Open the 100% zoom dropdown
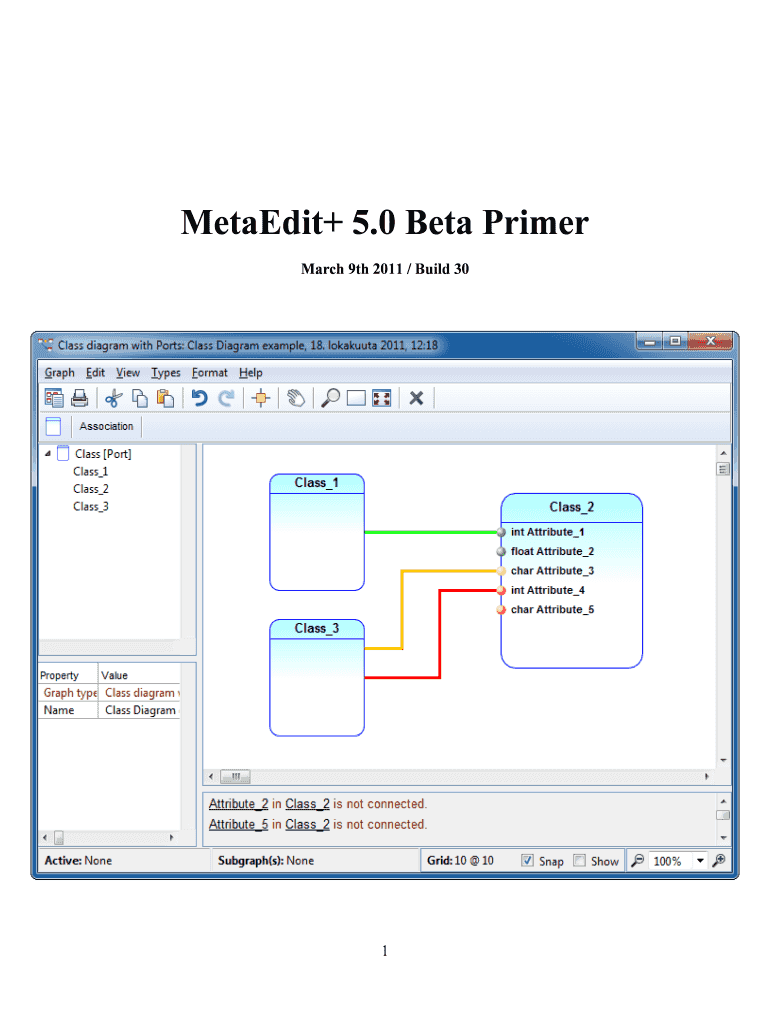 [x=699, y=860]
